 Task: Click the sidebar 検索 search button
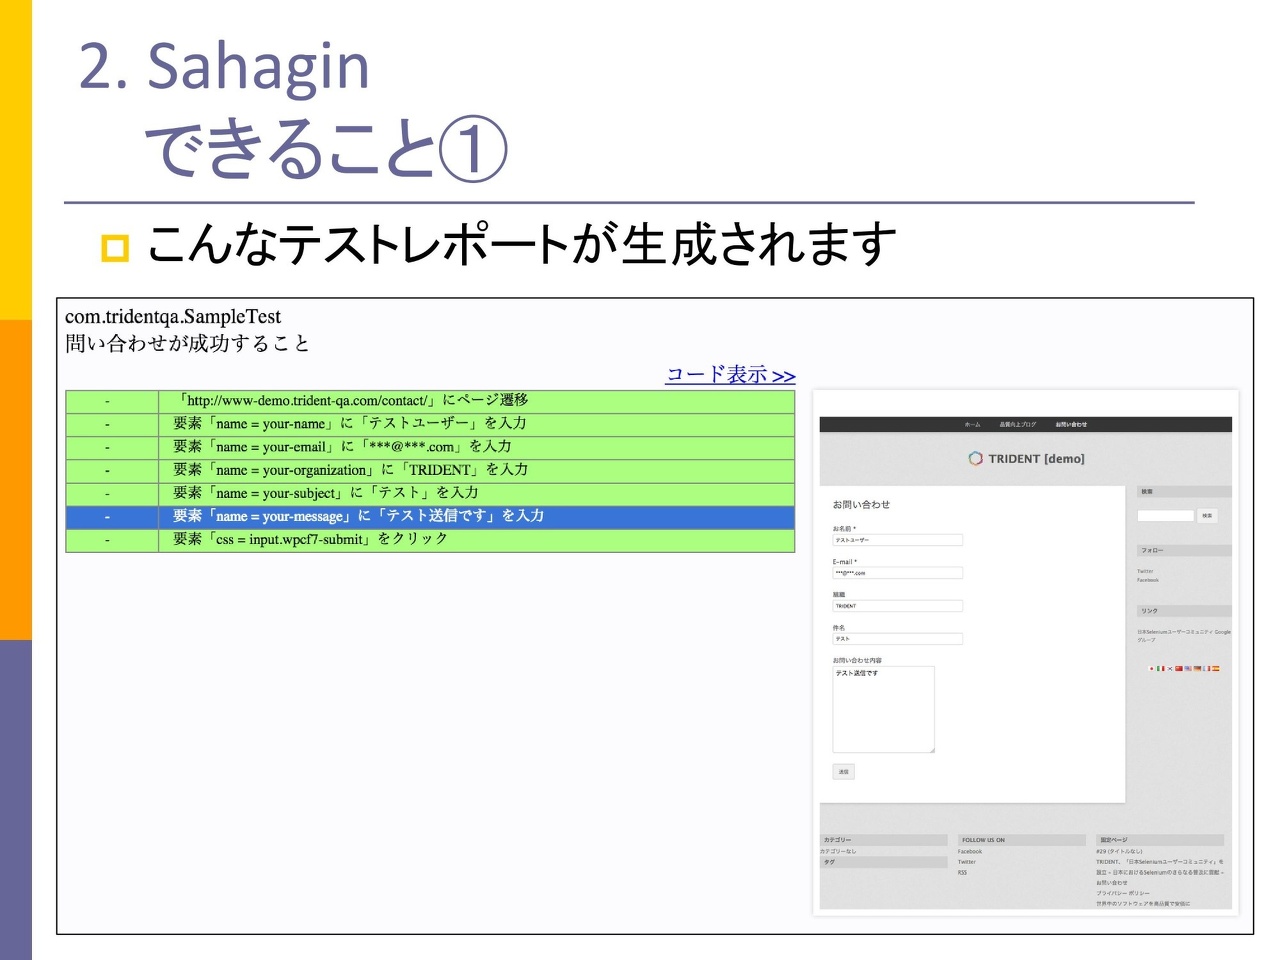pyautogui.click(x=1207, y=516)
